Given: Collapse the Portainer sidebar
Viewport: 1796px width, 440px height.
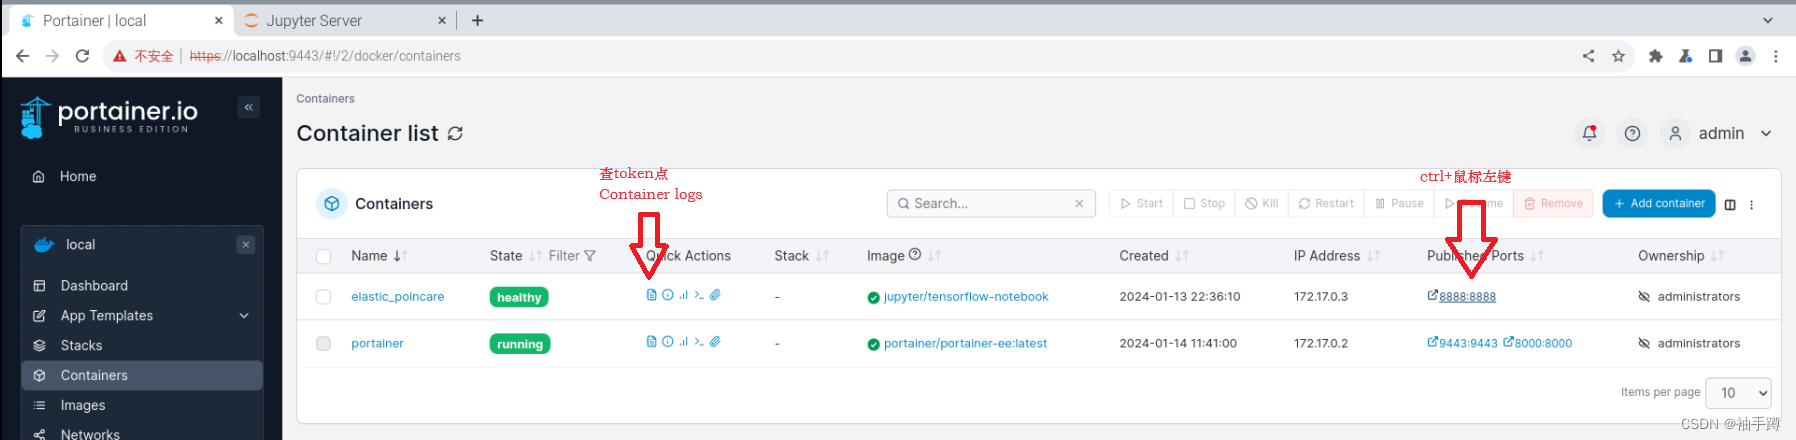Looking at the screenshot, I should click(x=249, y=107).
